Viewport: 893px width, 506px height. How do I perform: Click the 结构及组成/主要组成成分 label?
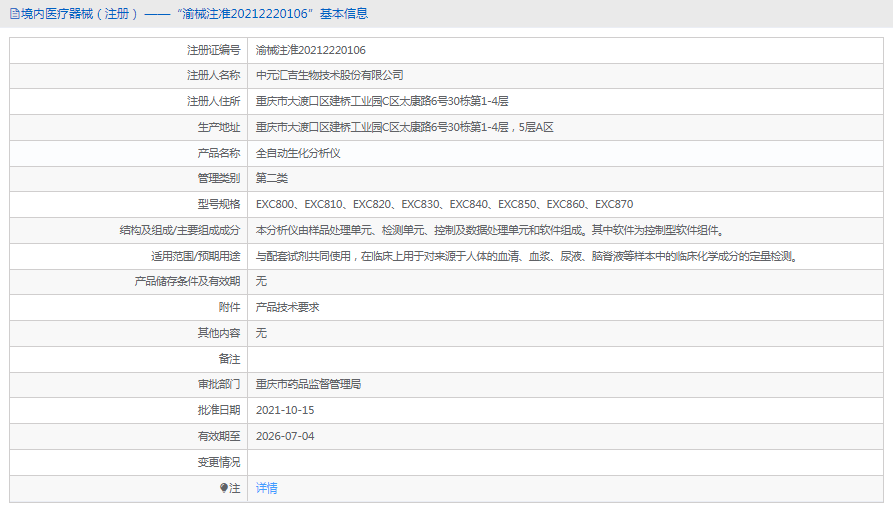coord(180,230)
